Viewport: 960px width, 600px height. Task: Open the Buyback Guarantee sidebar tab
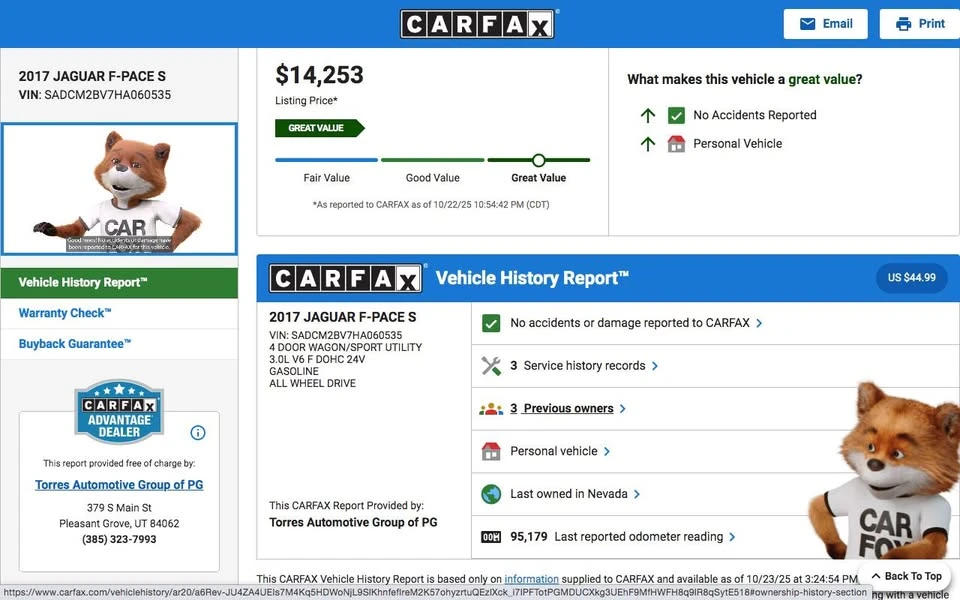click(119, 344)
